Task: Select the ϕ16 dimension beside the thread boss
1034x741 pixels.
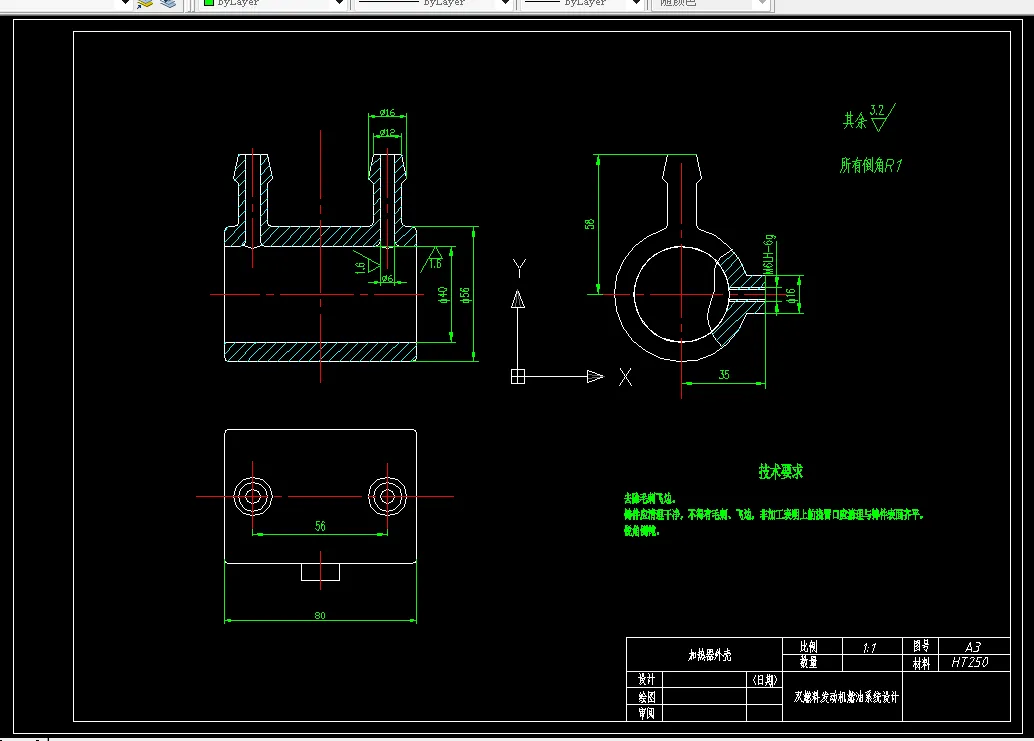Action: tap(791, 295)
